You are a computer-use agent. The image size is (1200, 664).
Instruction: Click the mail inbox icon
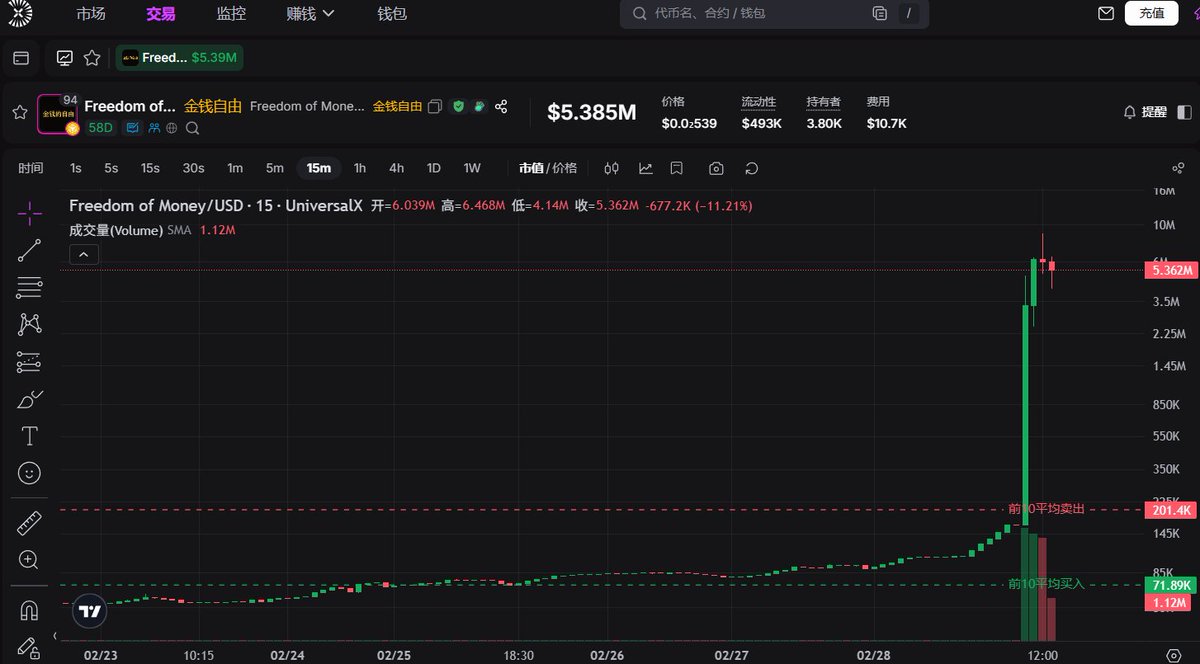tap(1106, 14)
